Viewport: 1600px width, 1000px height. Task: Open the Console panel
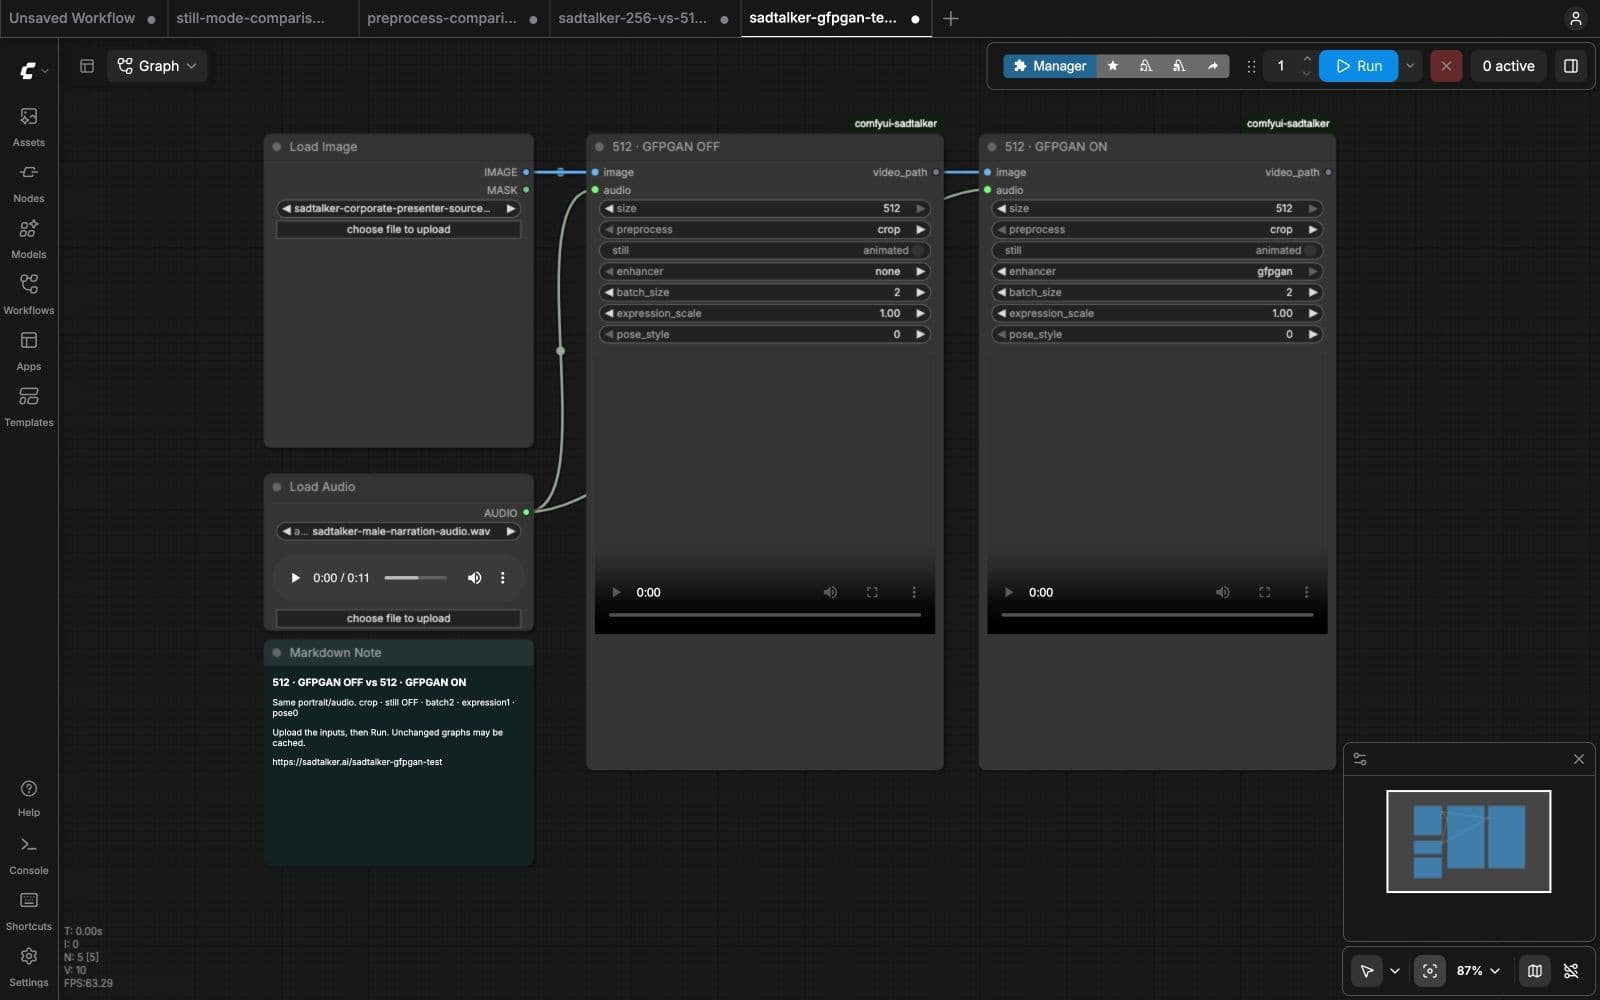[28, 855]
